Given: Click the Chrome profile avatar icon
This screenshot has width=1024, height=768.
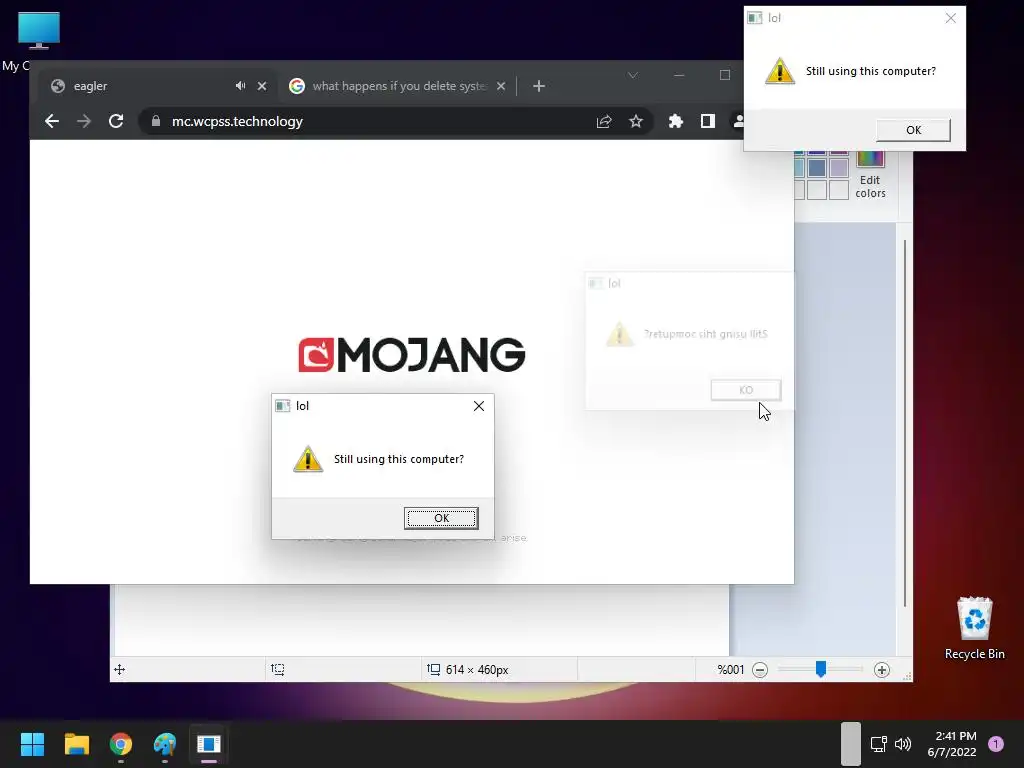Looking at the screenshot, I should [738, 121].
